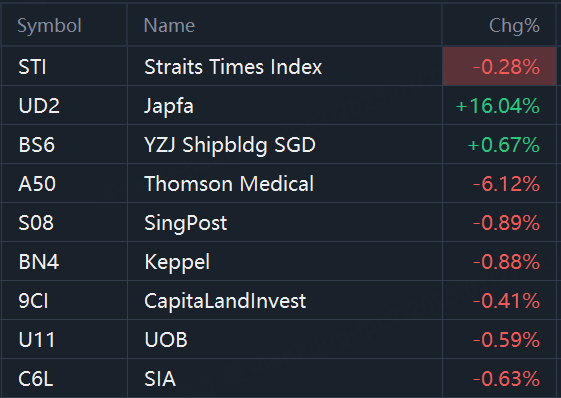Select the BN4 Keppel symbol
The height and width of the screenshot is (398, 561).
point(39,262)
